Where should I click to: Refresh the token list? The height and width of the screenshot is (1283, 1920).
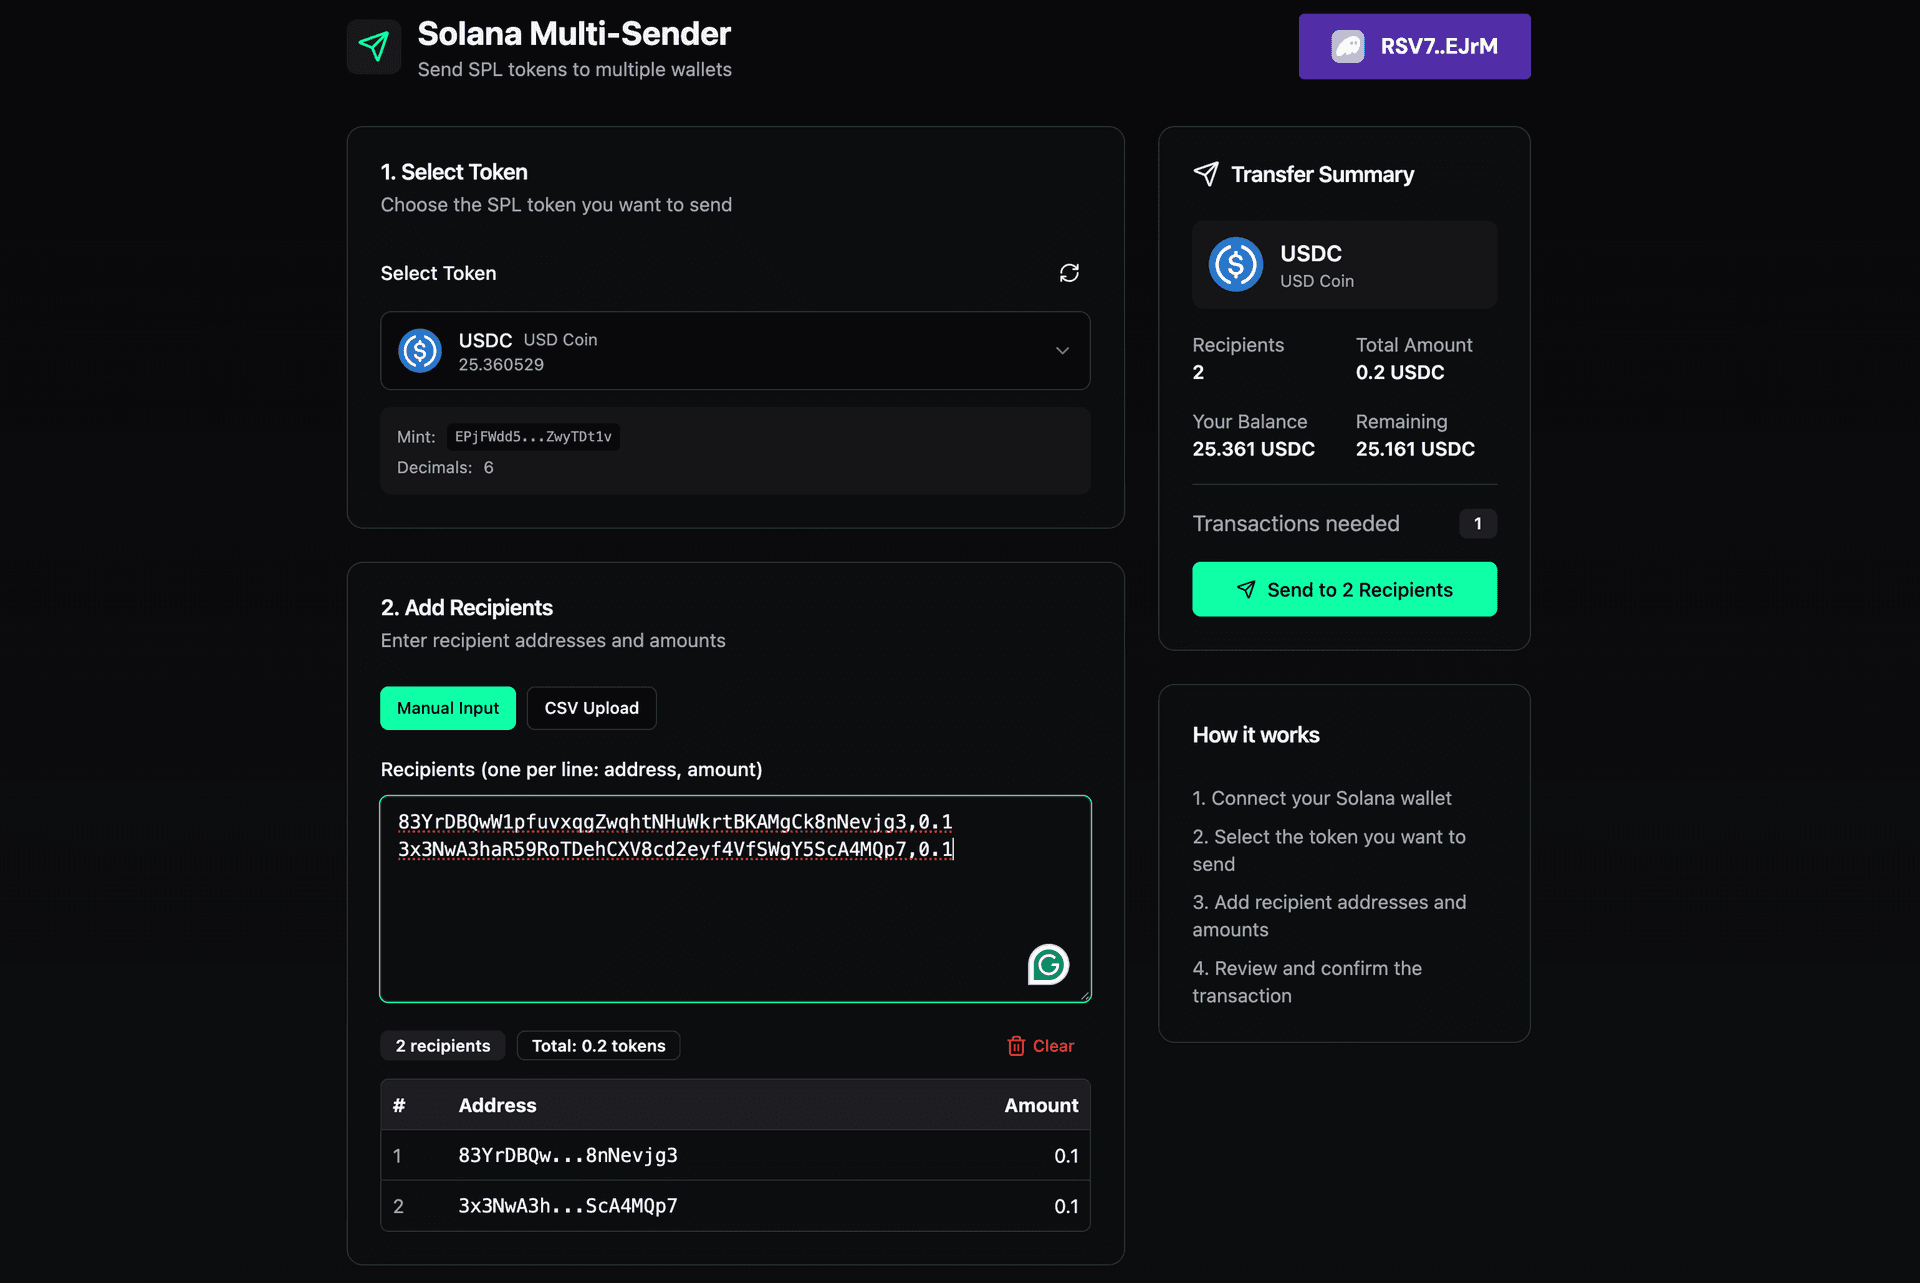pos(1070,272)
